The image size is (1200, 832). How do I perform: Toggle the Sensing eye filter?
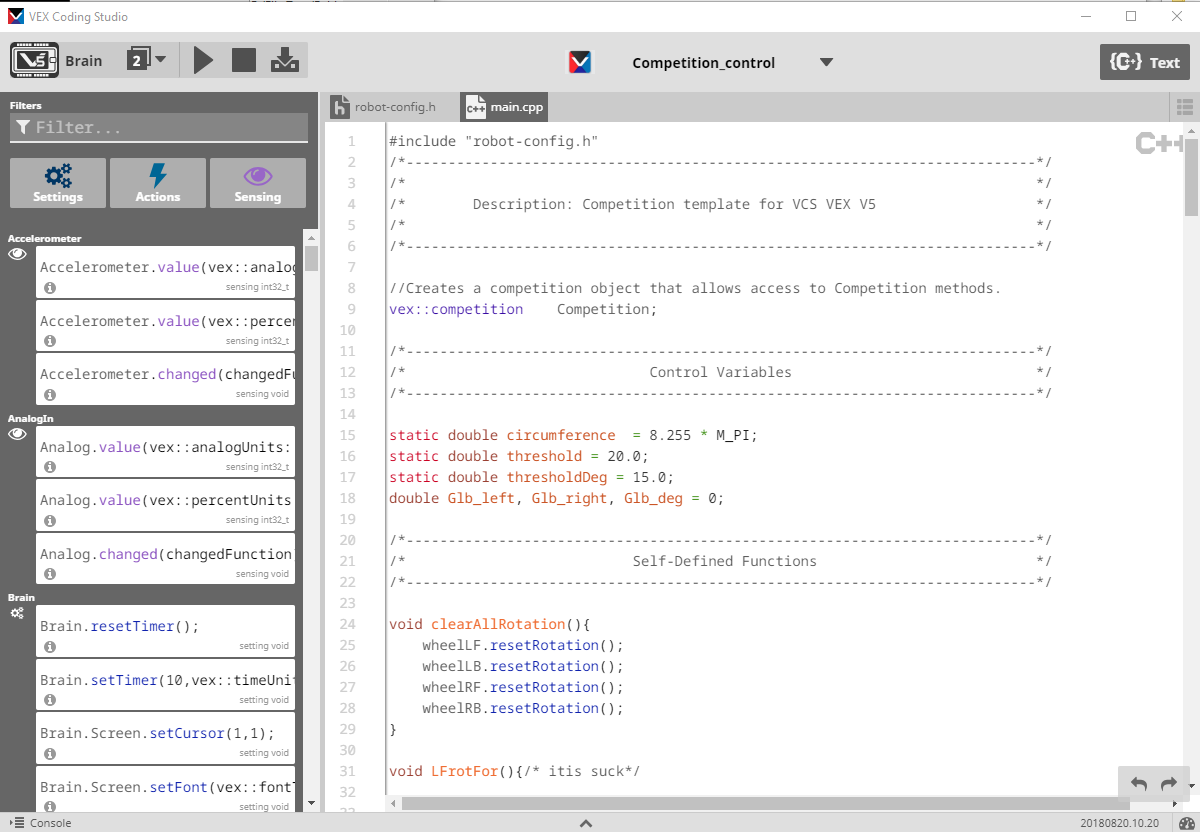pyautogui.click(x=258, y=183)
